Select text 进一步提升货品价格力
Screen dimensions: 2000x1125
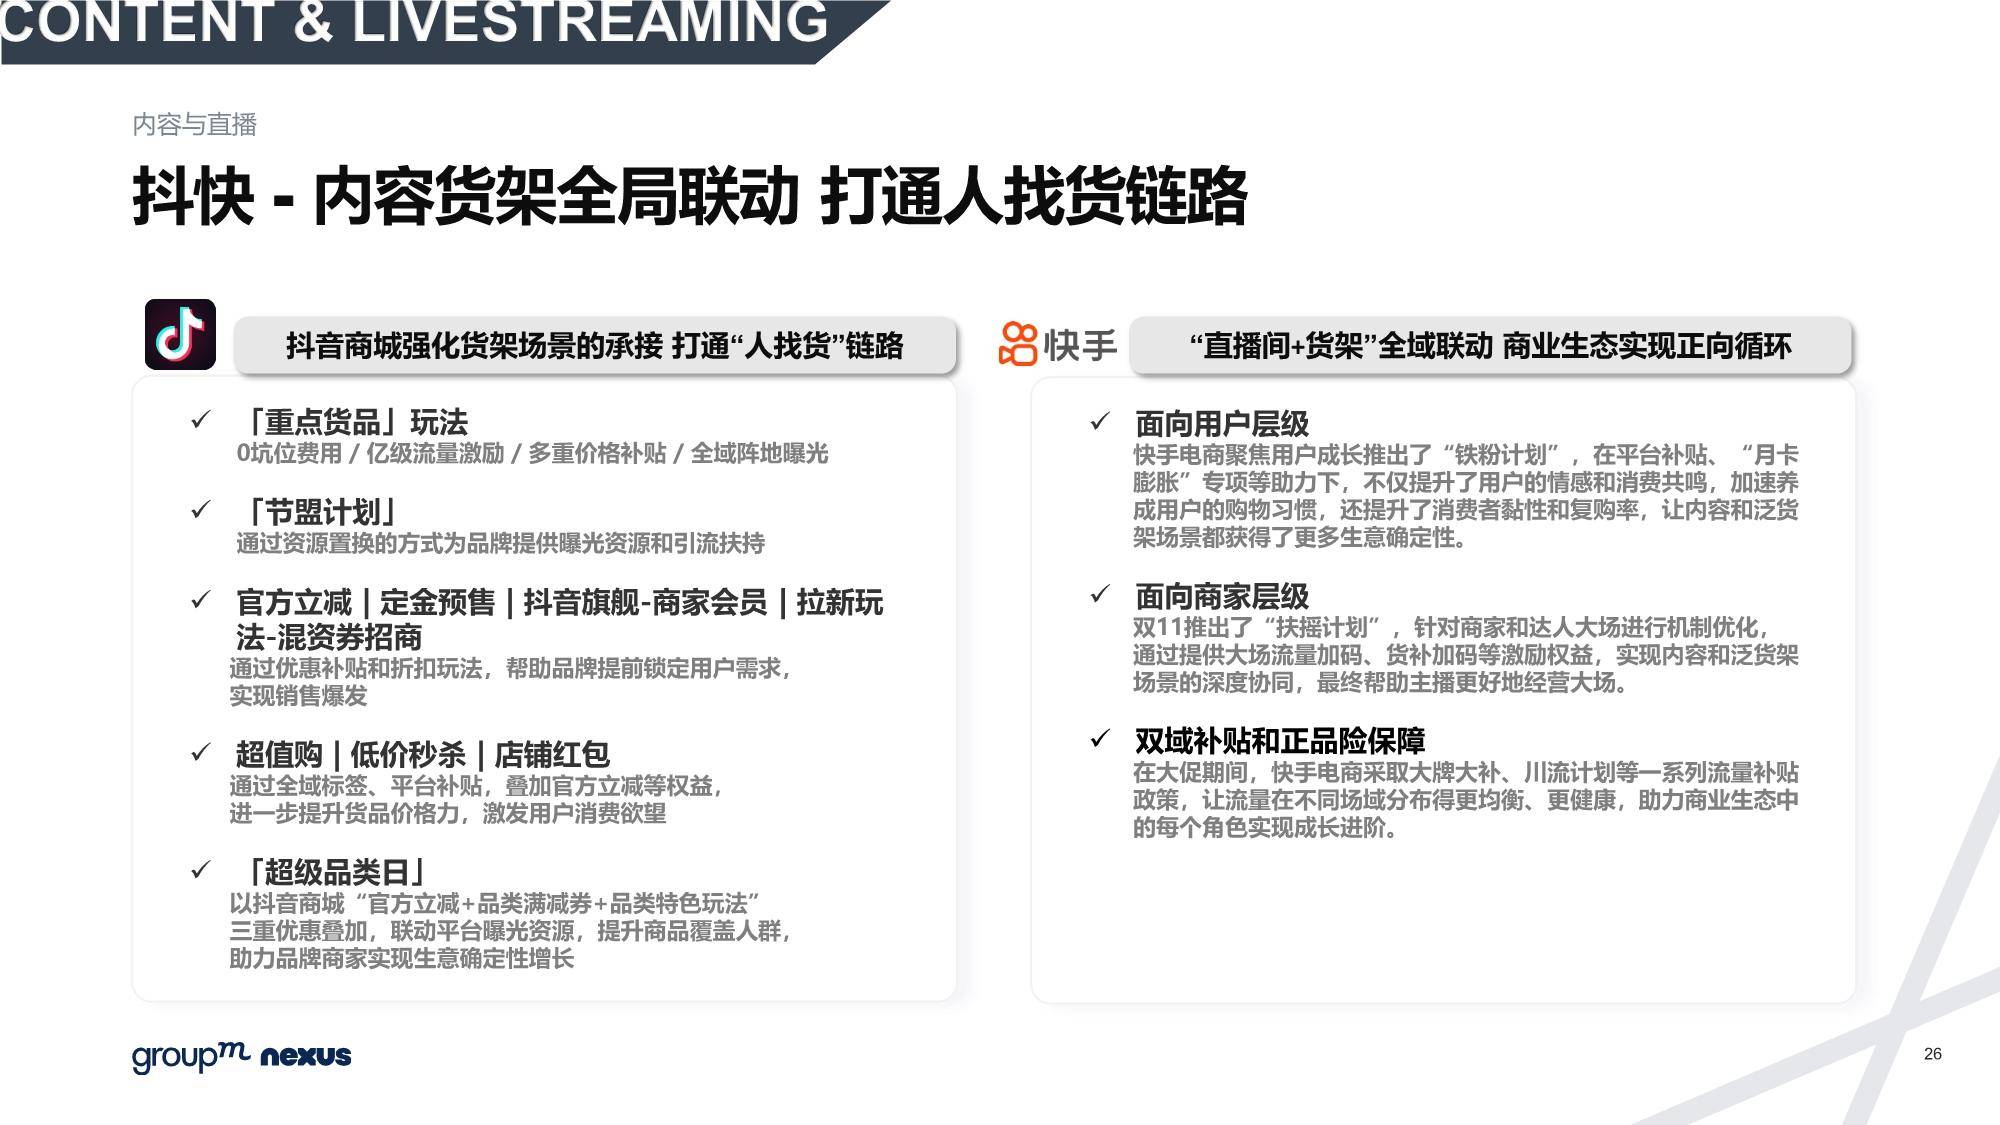pyautogui.click(x=448, y=814)
